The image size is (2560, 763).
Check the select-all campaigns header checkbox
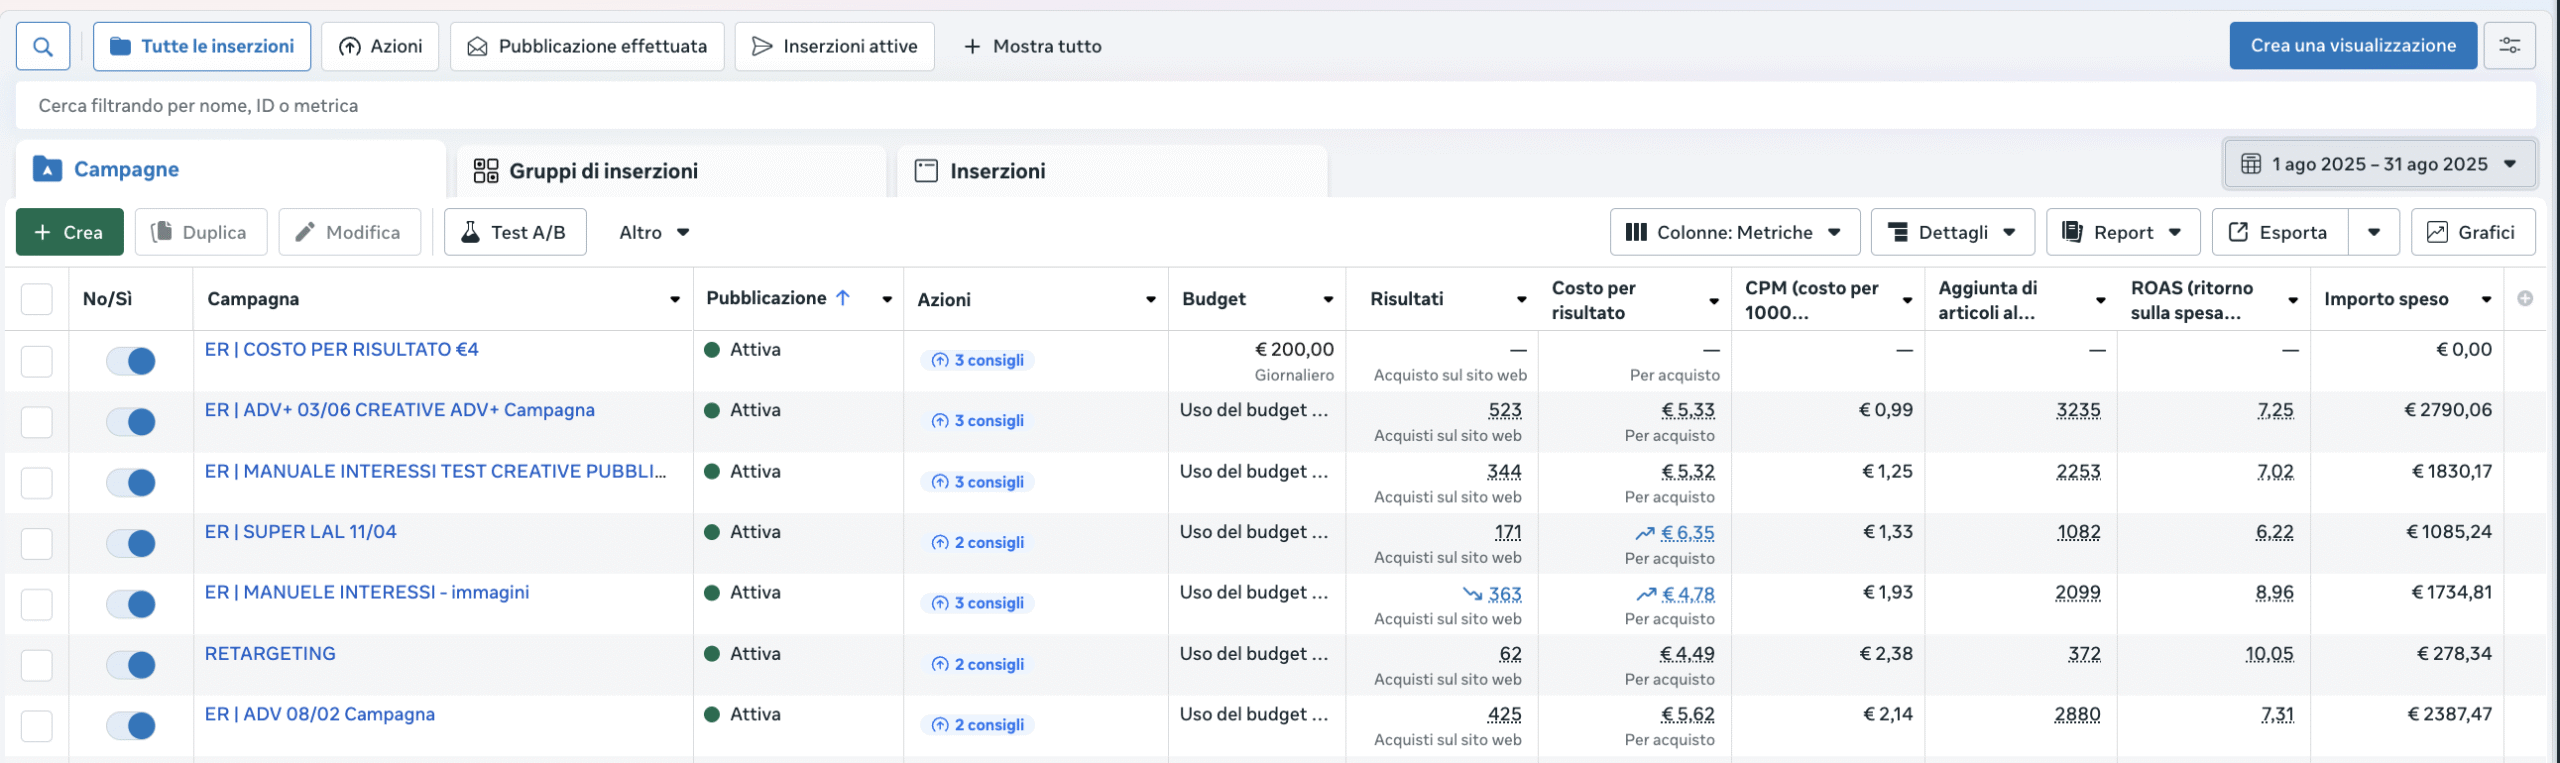pos(37,299)
